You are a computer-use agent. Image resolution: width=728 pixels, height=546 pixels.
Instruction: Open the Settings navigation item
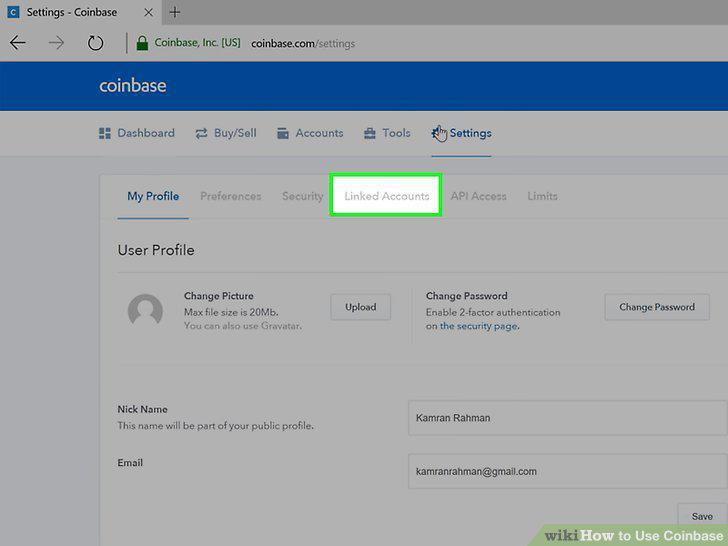tap(462, 133)
